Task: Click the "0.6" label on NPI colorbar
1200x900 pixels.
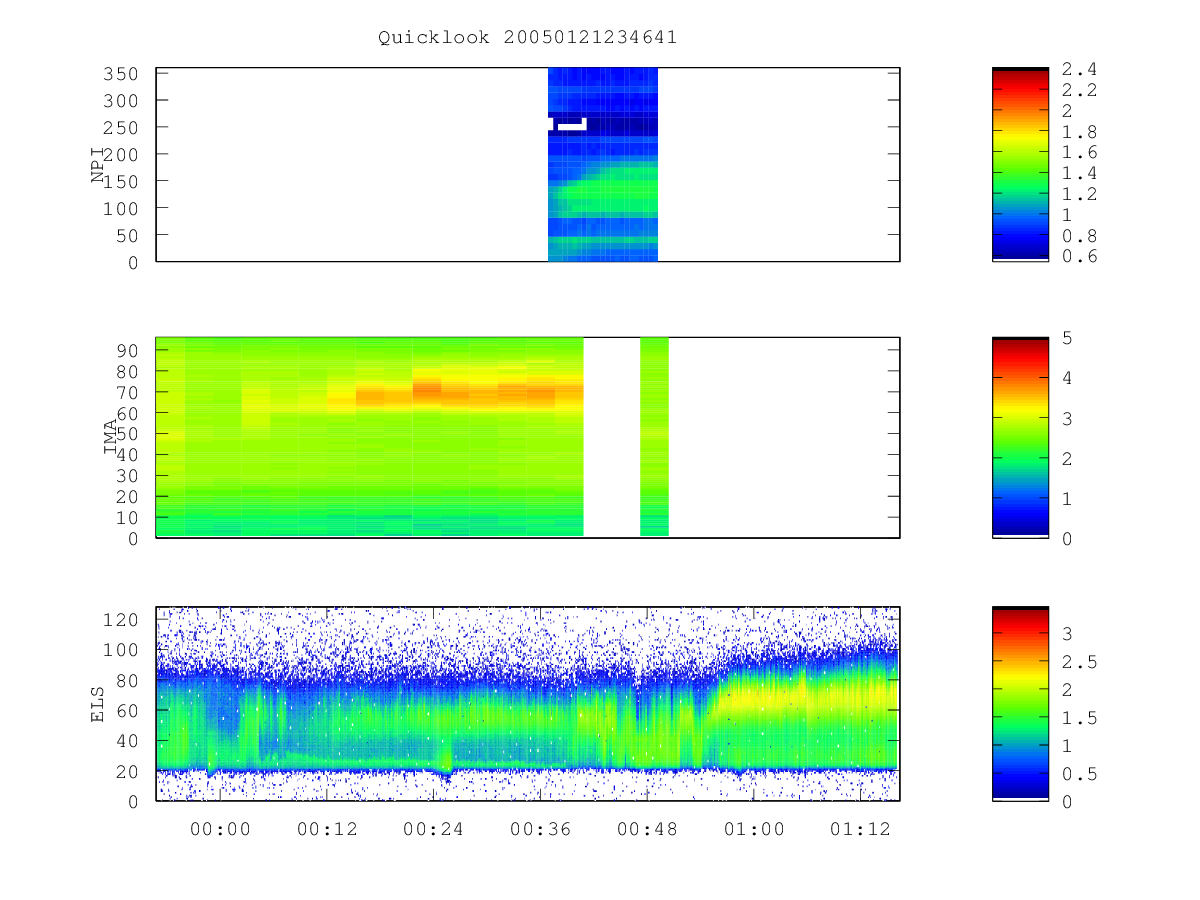Action: pyautogui.click(x=1079, y=257)
